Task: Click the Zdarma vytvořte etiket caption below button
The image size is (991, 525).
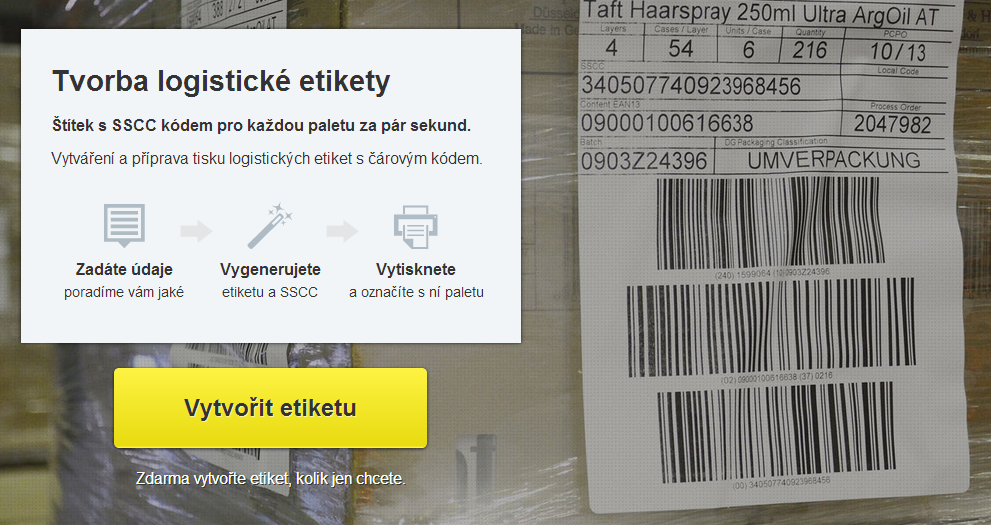Action: click(271, 479)
